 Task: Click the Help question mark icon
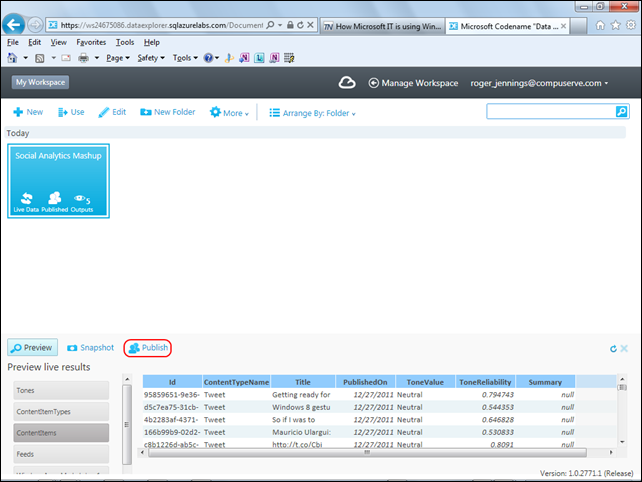(x=208, y=58)
